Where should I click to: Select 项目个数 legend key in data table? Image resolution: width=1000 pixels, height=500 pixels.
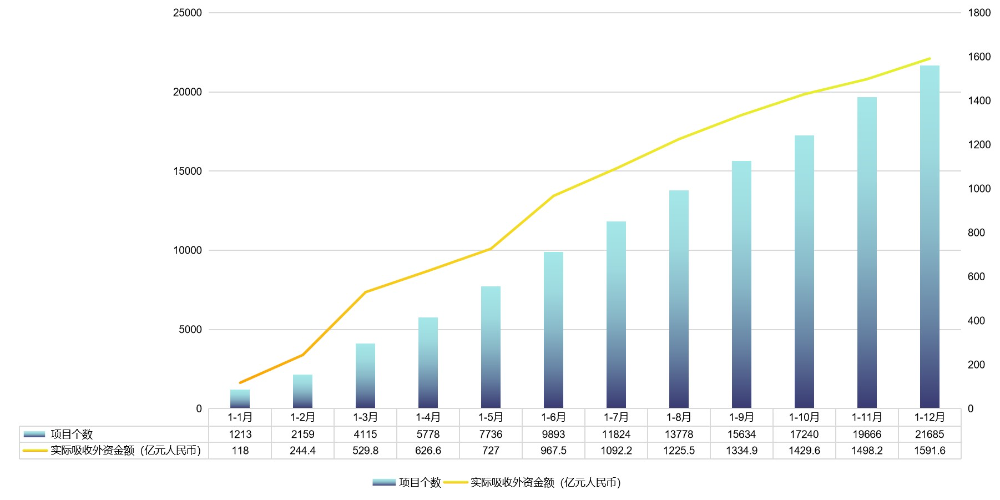click(35, 434)
